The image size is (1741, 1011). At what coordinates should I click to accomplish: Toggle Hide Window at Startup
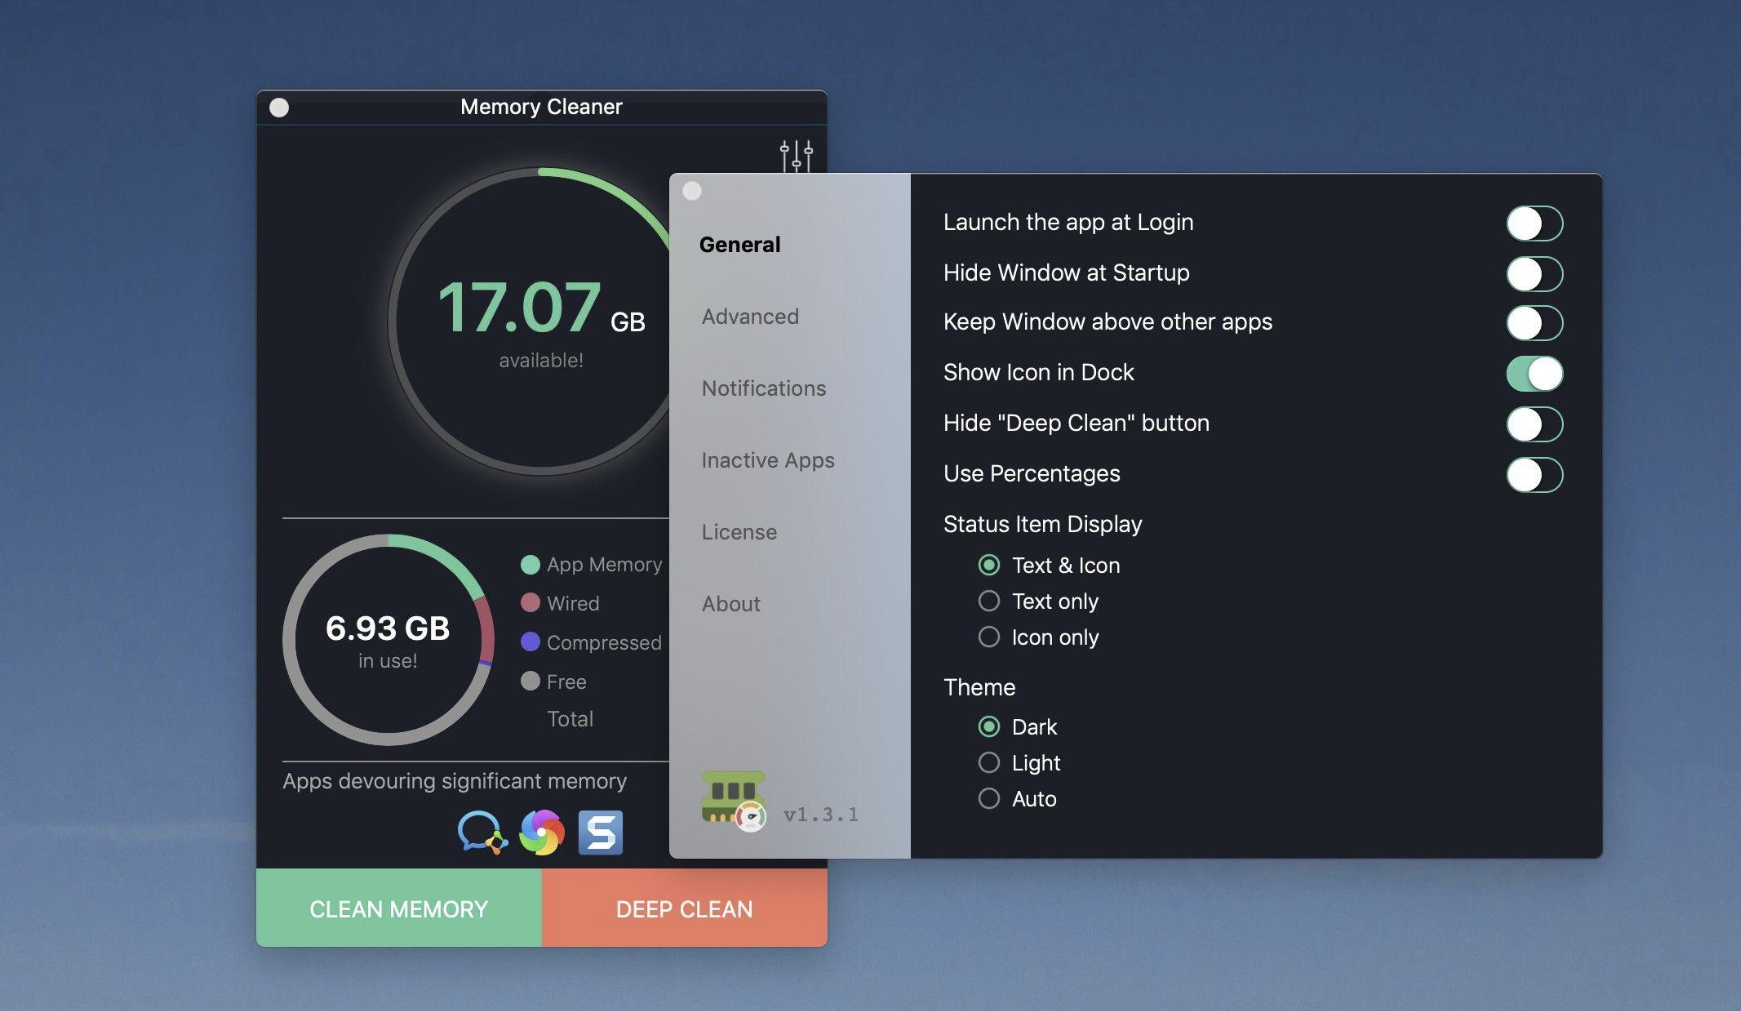[x=1534, y=273]
